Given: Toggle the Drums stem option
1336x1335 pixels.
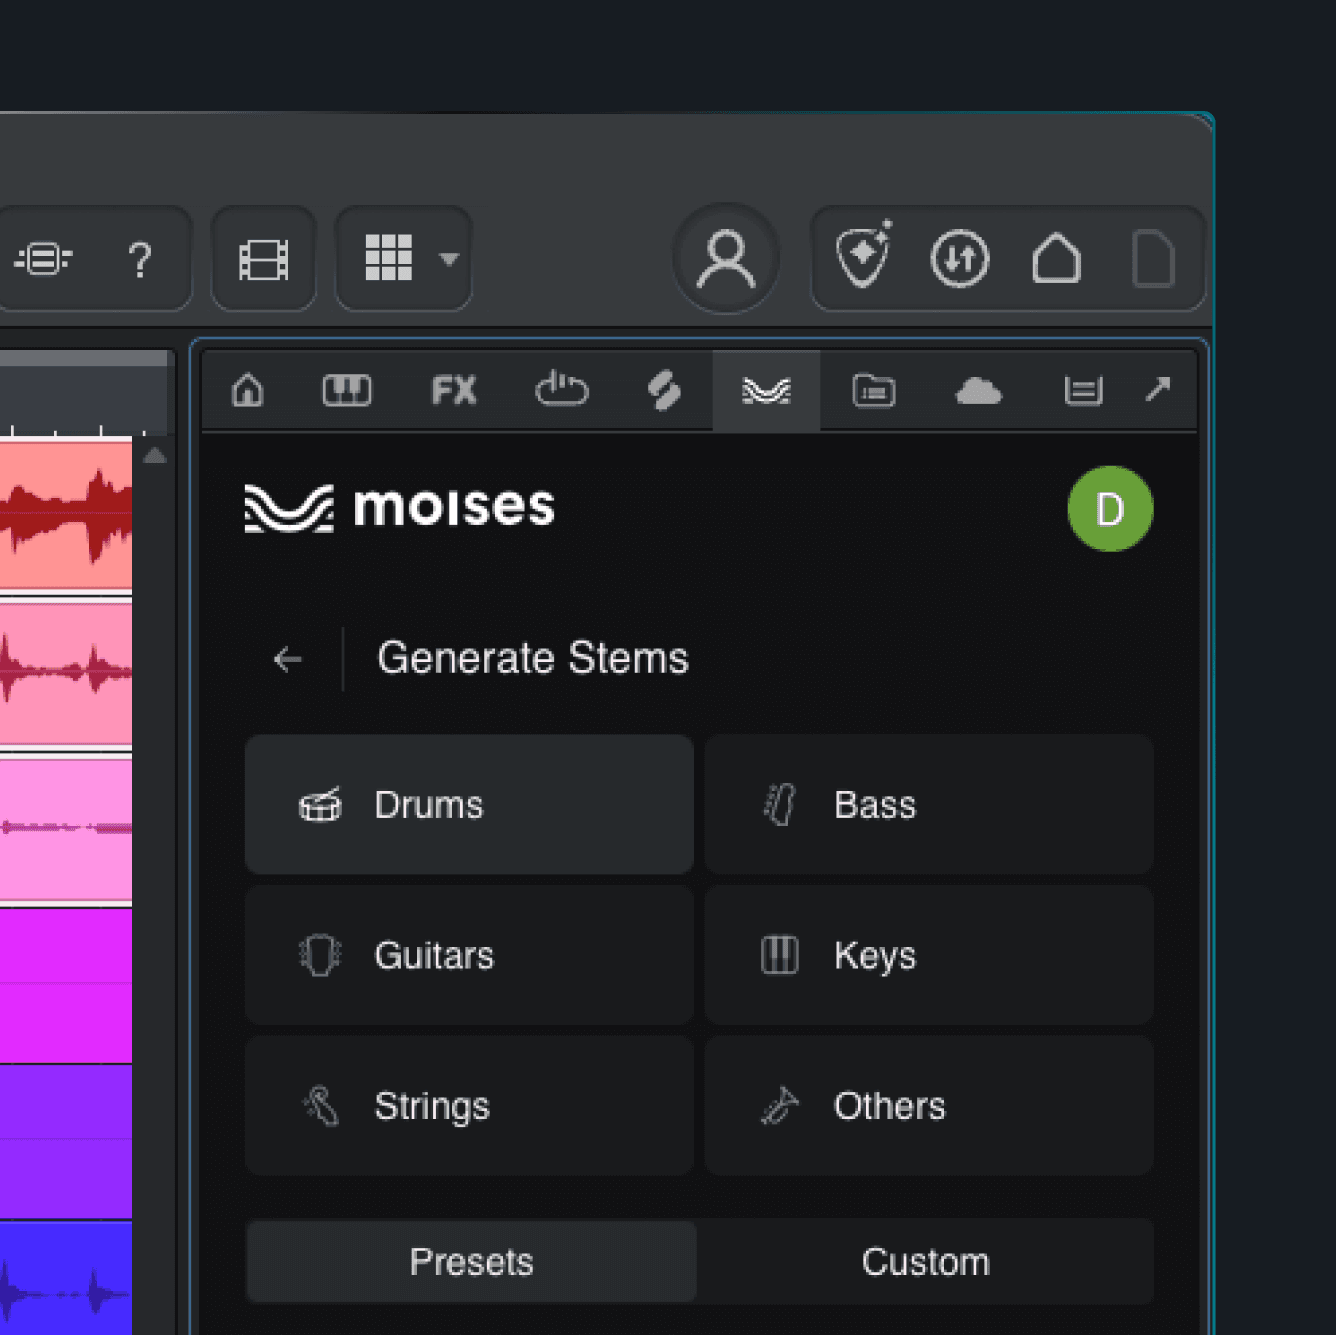Looking at the screenshot, I should (469, 805).
